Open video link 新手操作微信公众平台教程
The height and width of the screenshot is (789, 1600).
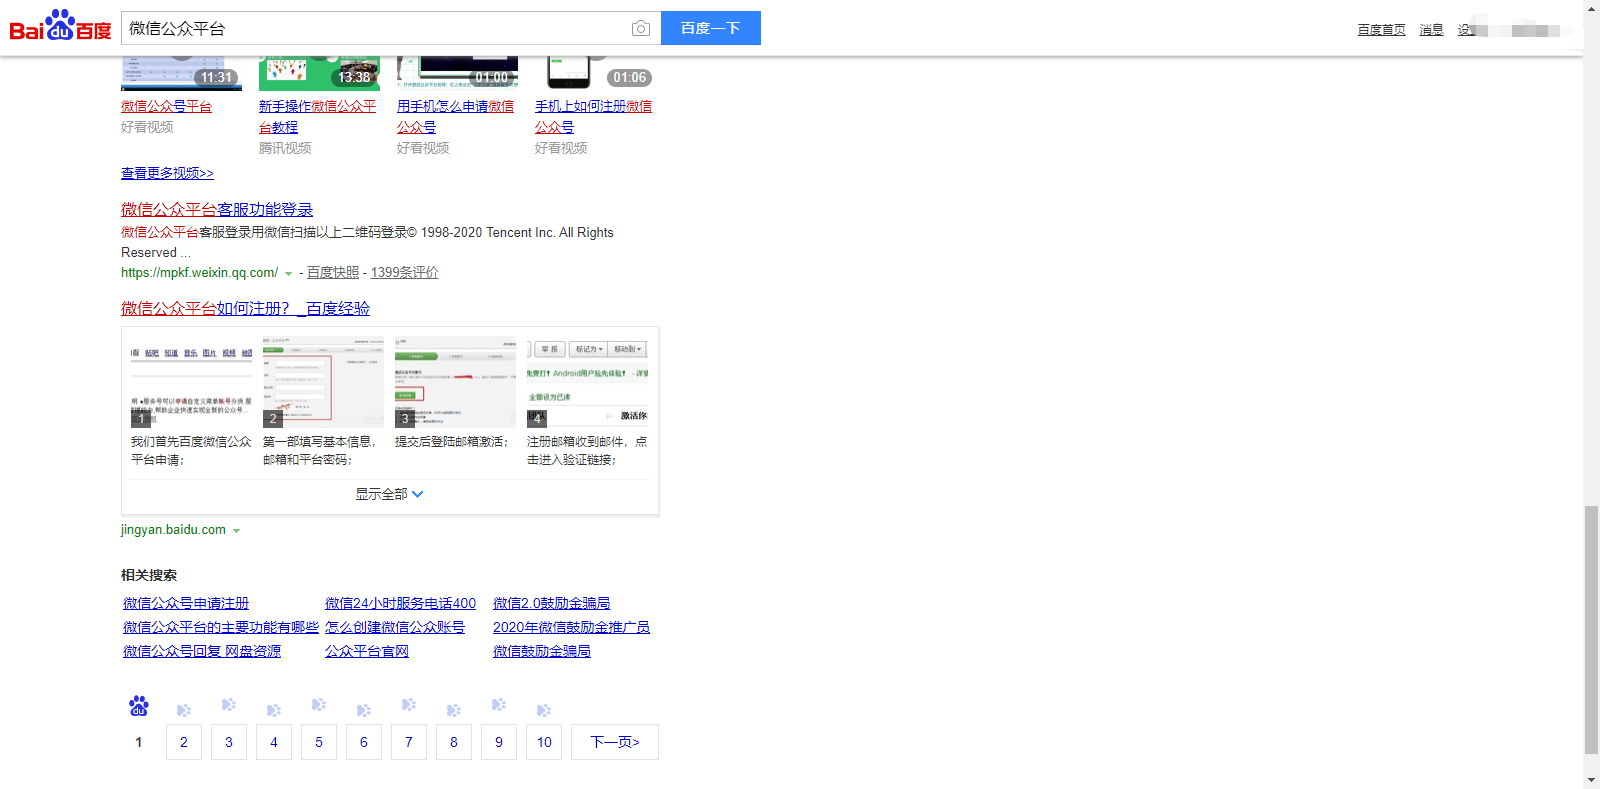click(317, 116)
